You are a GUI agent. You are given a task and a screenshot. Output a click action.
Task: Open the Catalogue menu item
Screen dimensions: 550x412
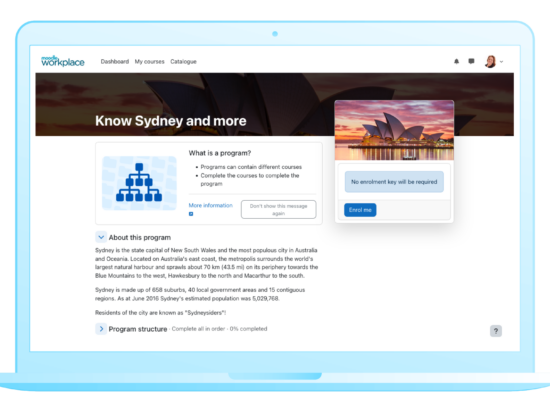click(x=183, y=61)
